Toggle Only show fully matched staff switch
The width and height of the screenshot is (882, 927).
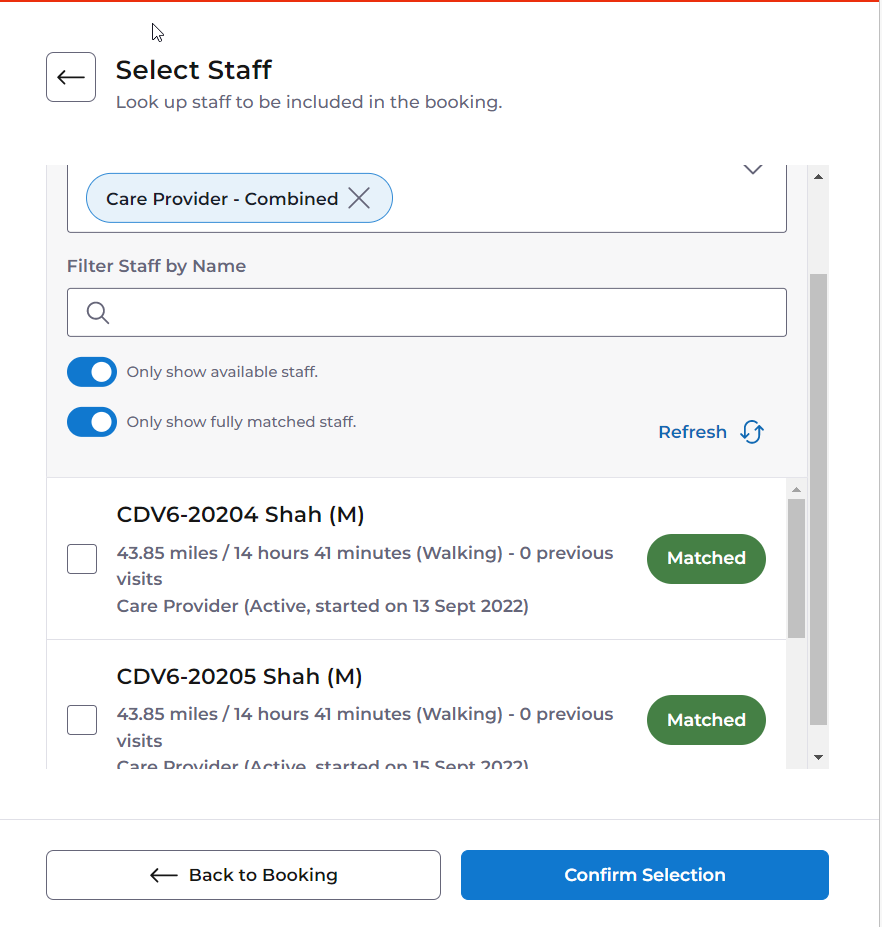point(92,422)
